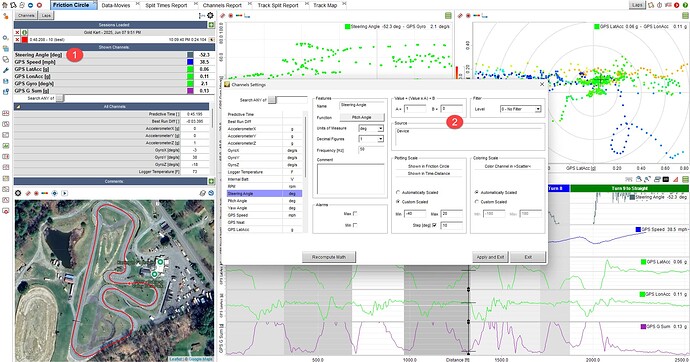
Task: Click the blue round icon in the top-left toolbar
Action: [x=31, y=5]
